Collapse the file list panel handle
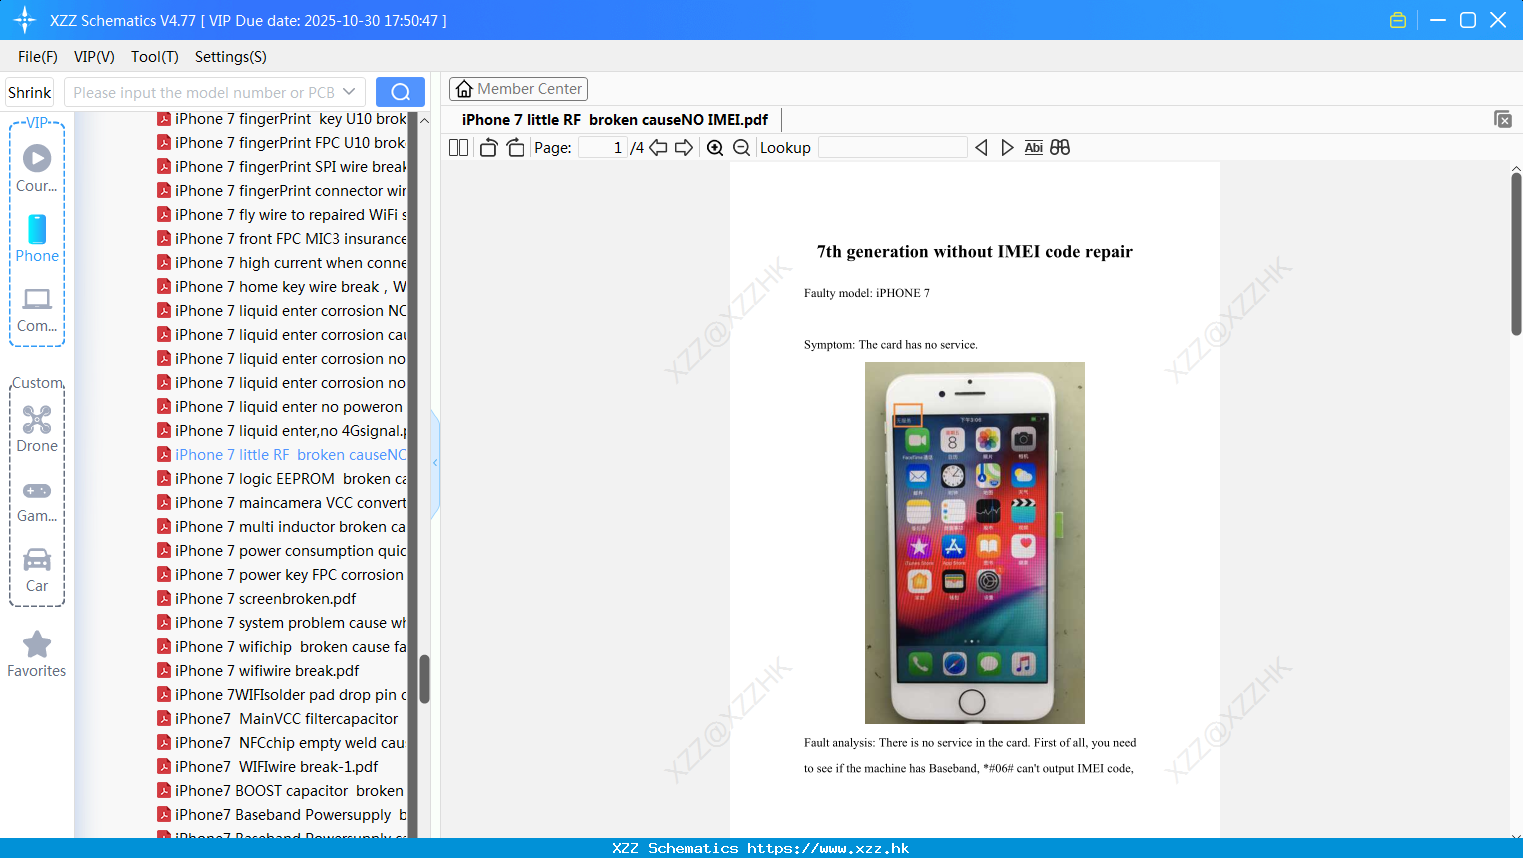 (435, 463)
